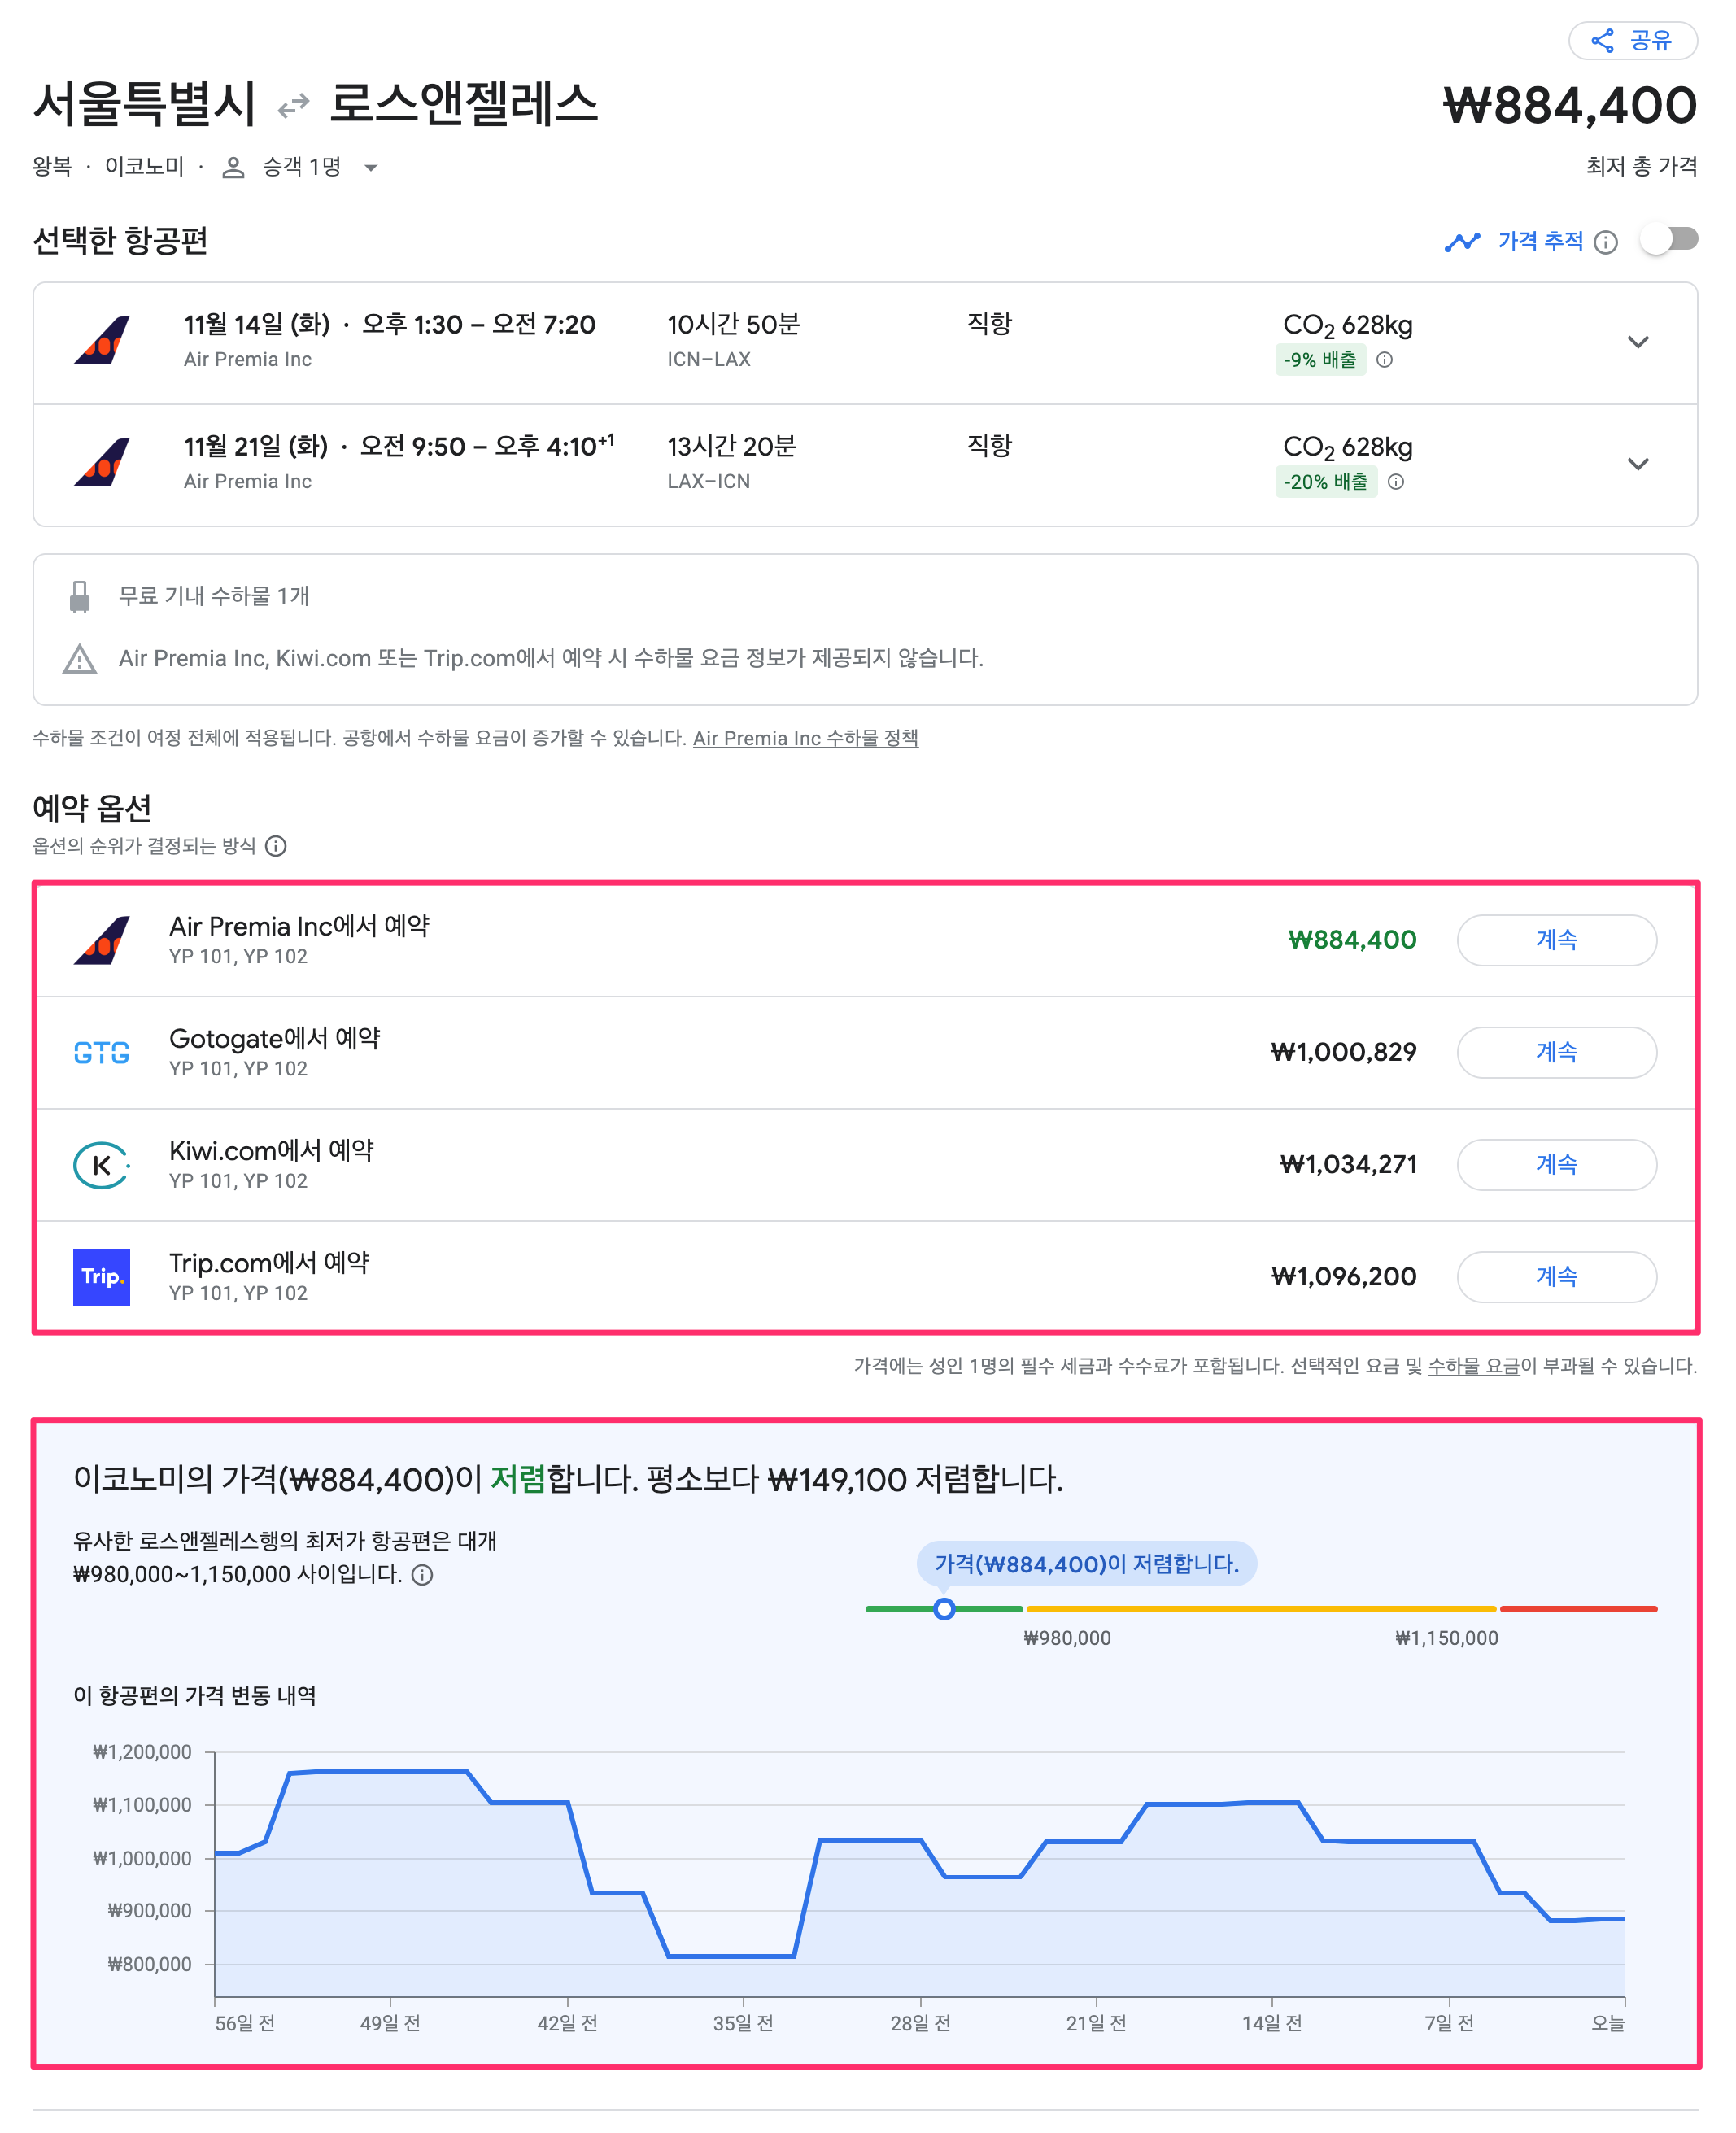
Task: Click the Kiwi.com circular logo
Action: click(101, 1165)
